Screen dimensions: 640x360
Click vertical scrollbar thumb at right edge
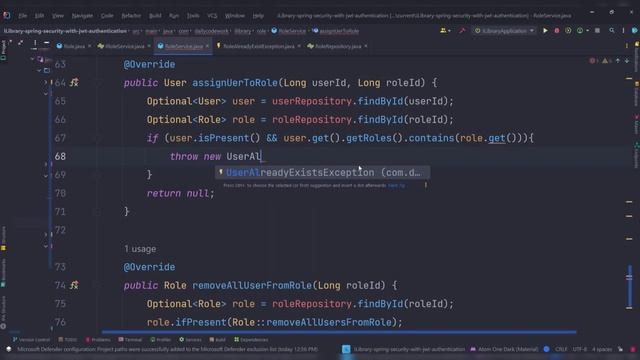[629, 287]
